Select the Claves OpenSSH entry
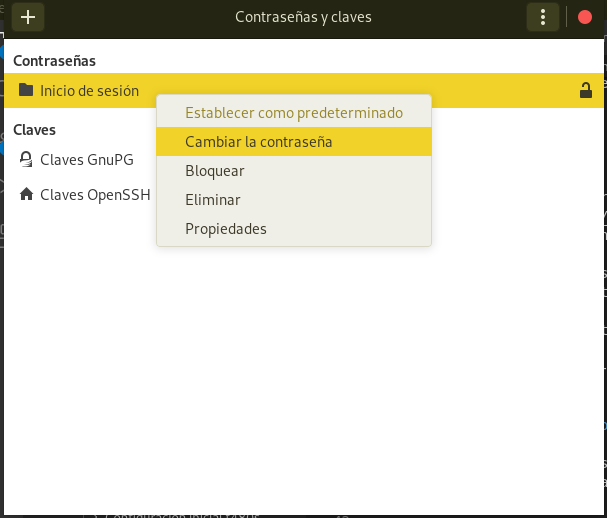The image size is (607, 518). (x=95, y=195)
